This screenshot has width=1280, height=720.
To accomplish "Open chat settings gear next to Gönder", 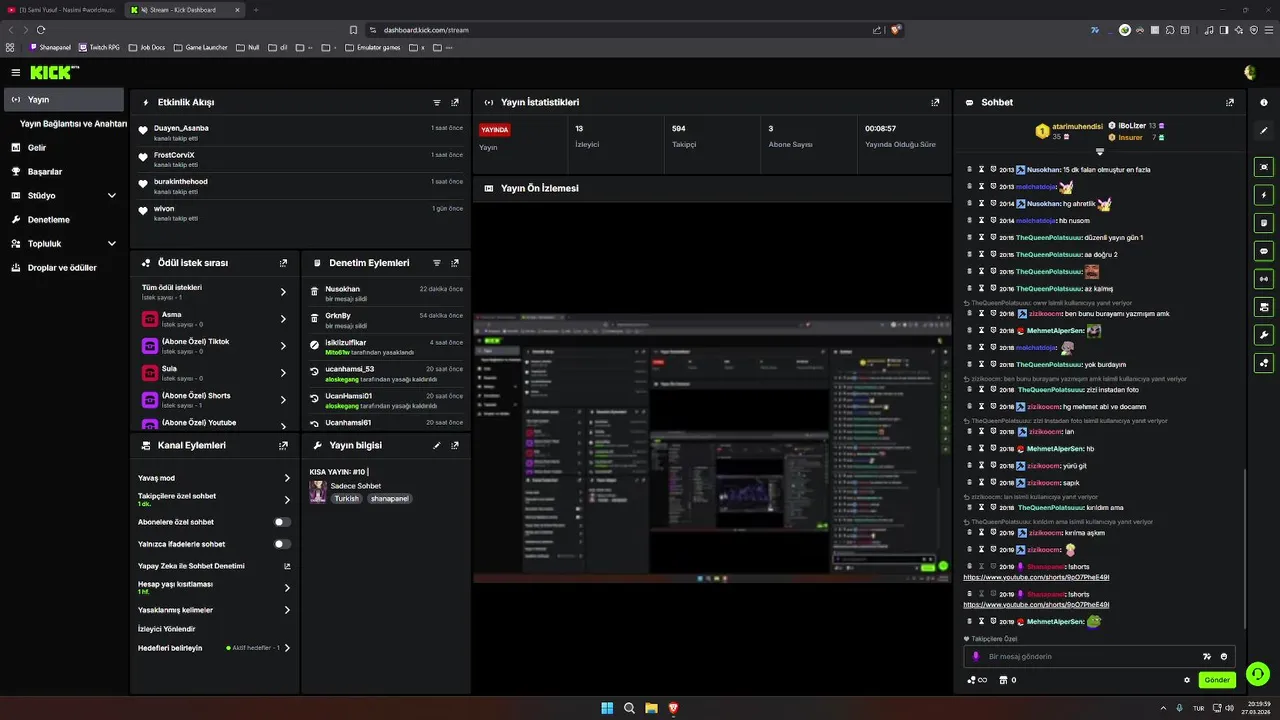I will point(1187,680).
